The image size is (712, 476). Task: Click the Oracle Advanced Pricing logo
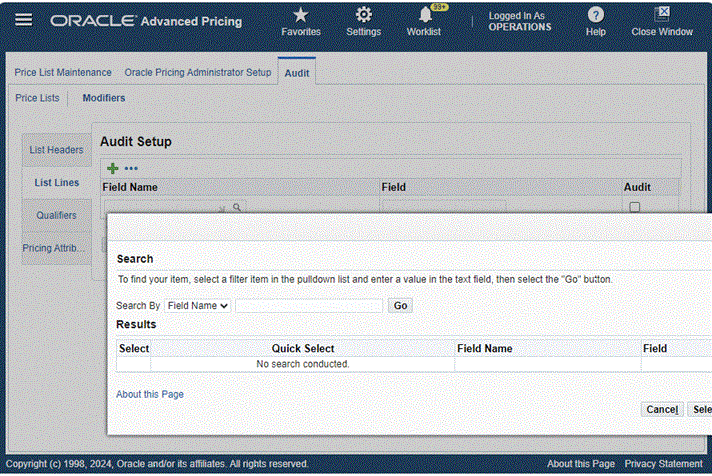pyautogui.click(x=146, y=21)
